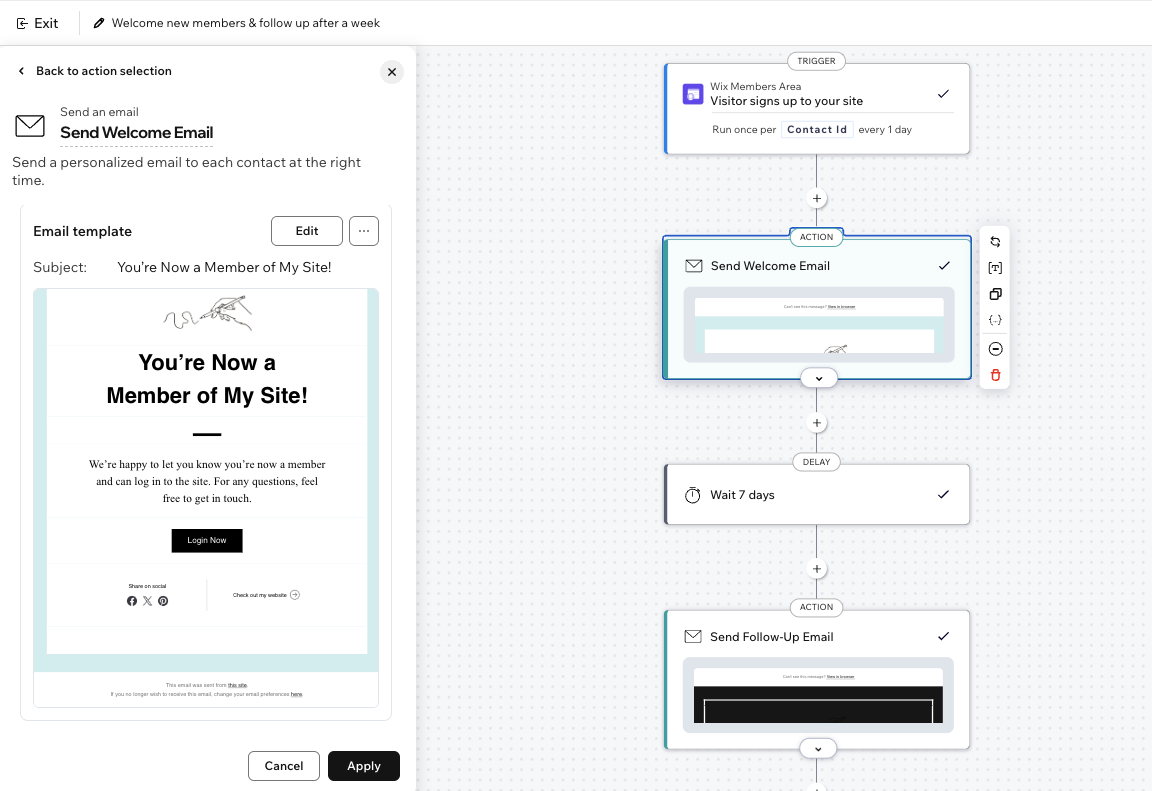Viewport: 1152px width, 791px height.
Task: Click the large envelope icon beside 'Send an email'
Action: tap(30, 126)
